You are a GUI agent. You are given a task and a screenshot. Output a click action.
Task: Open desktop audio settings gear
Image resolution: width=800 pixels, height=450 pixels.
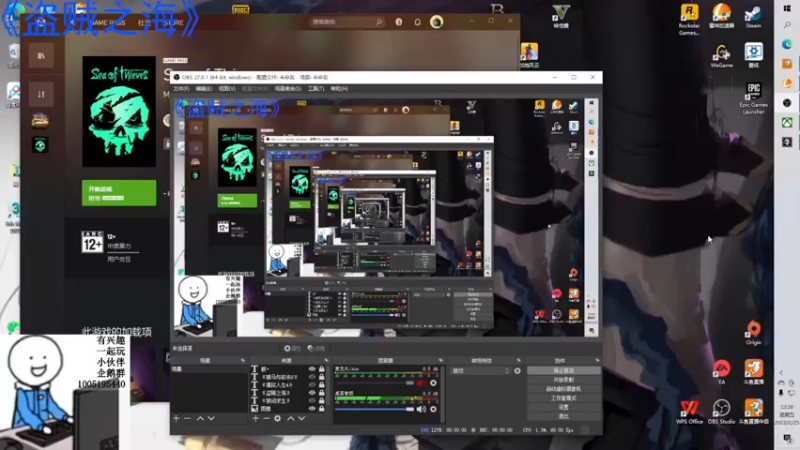tap(433, 409)
